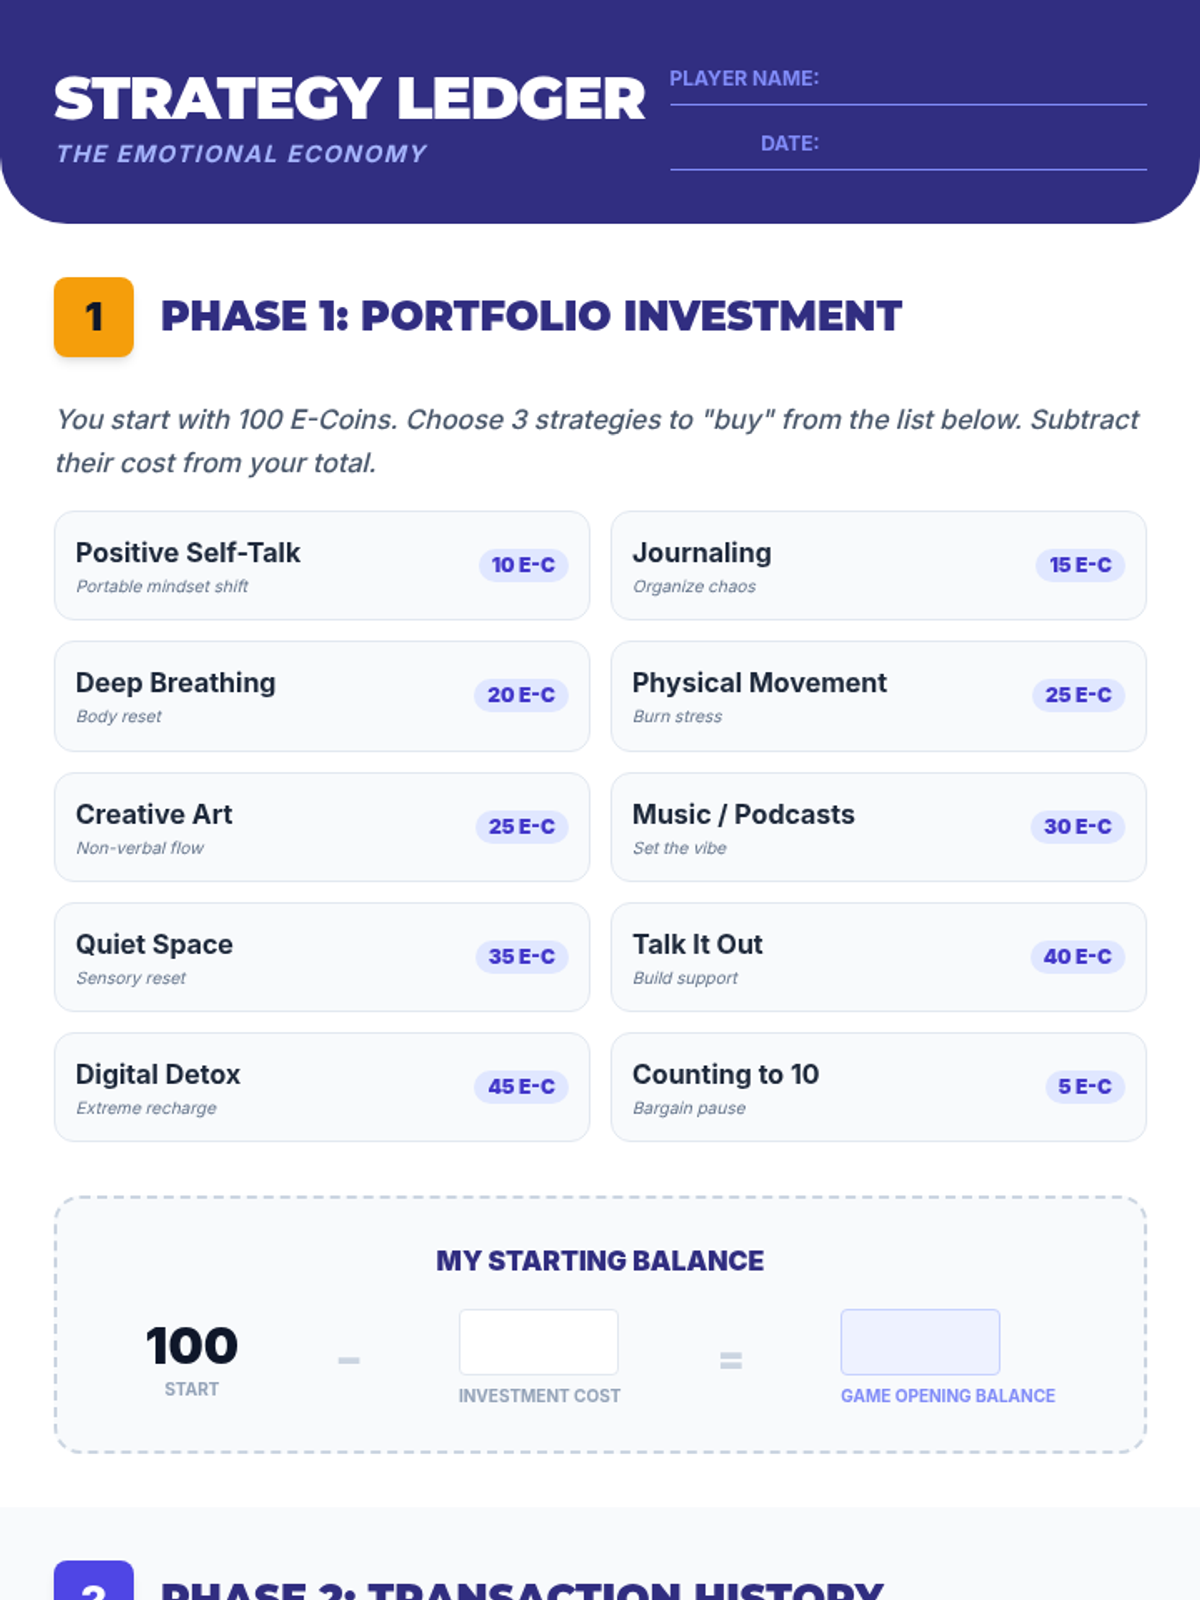Select the Quiet Space strategy card
This screenshot has height=1600, width=1200.
321,957
